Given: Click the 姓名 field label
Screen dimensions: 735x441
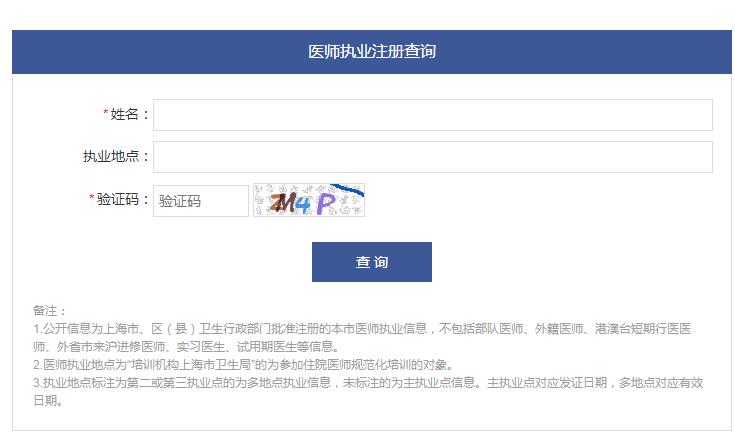Looking at the screenshot, I should tap(129, 115).
